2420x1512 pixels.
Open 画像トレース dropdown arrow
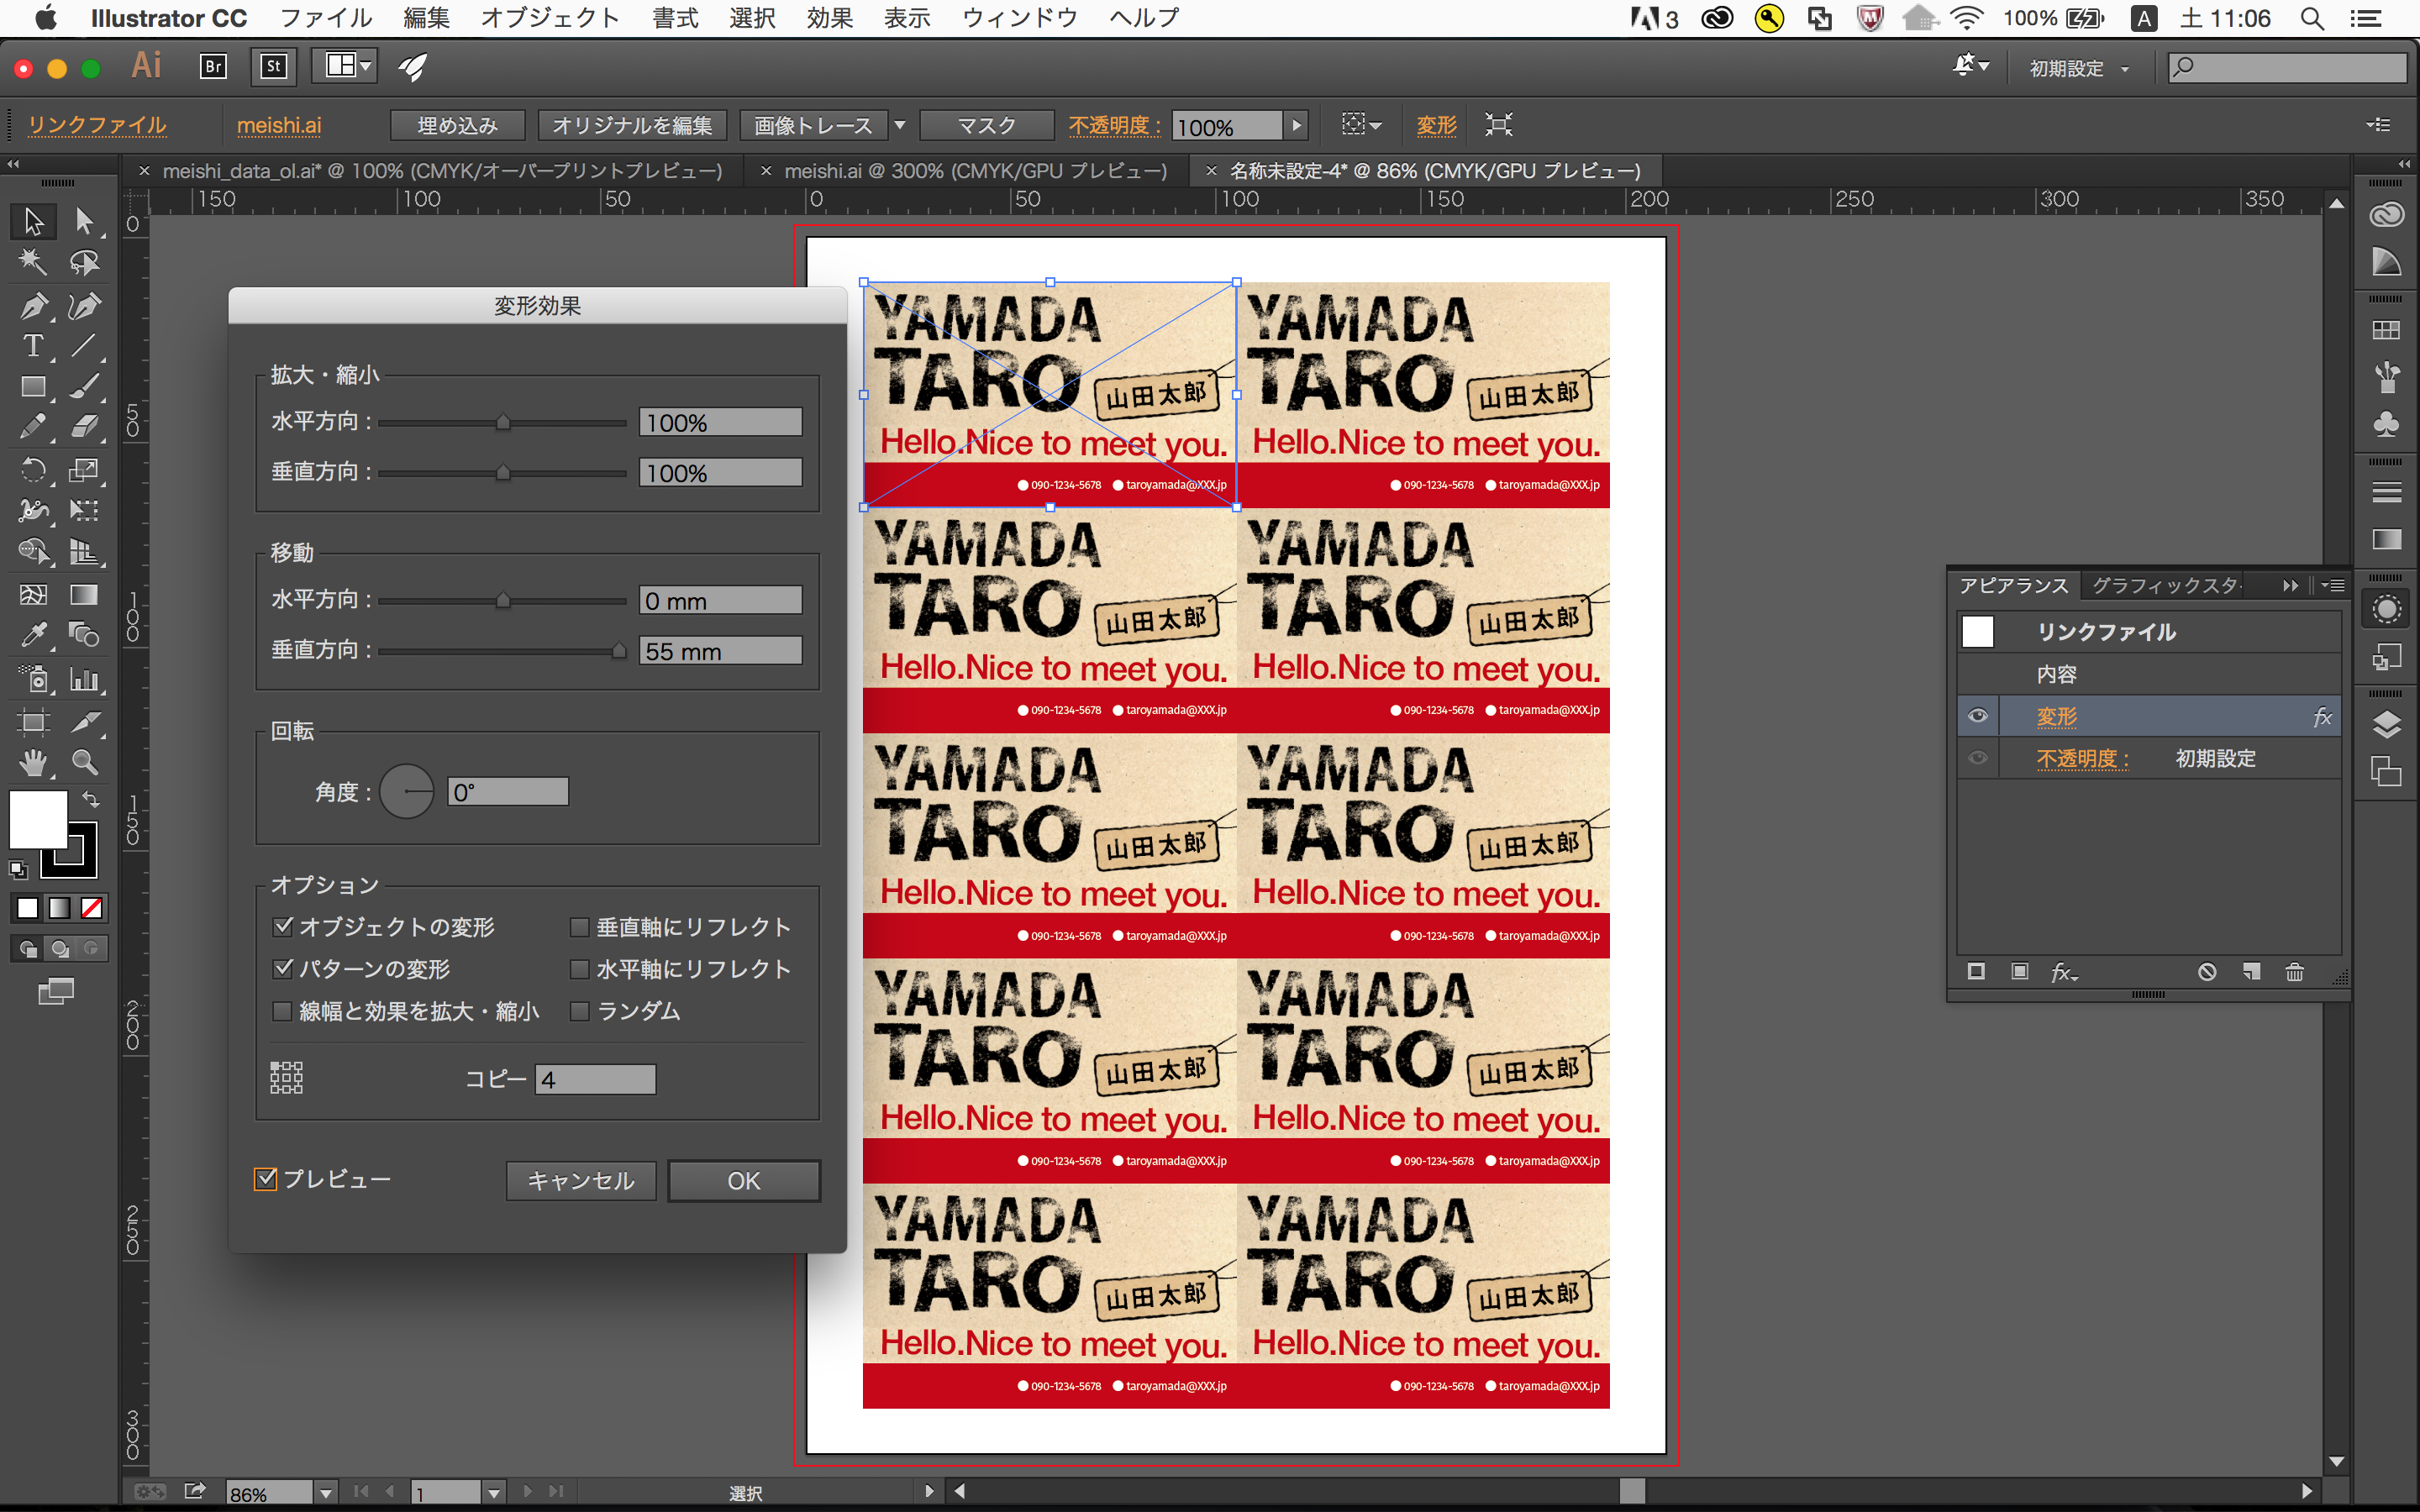899,125
